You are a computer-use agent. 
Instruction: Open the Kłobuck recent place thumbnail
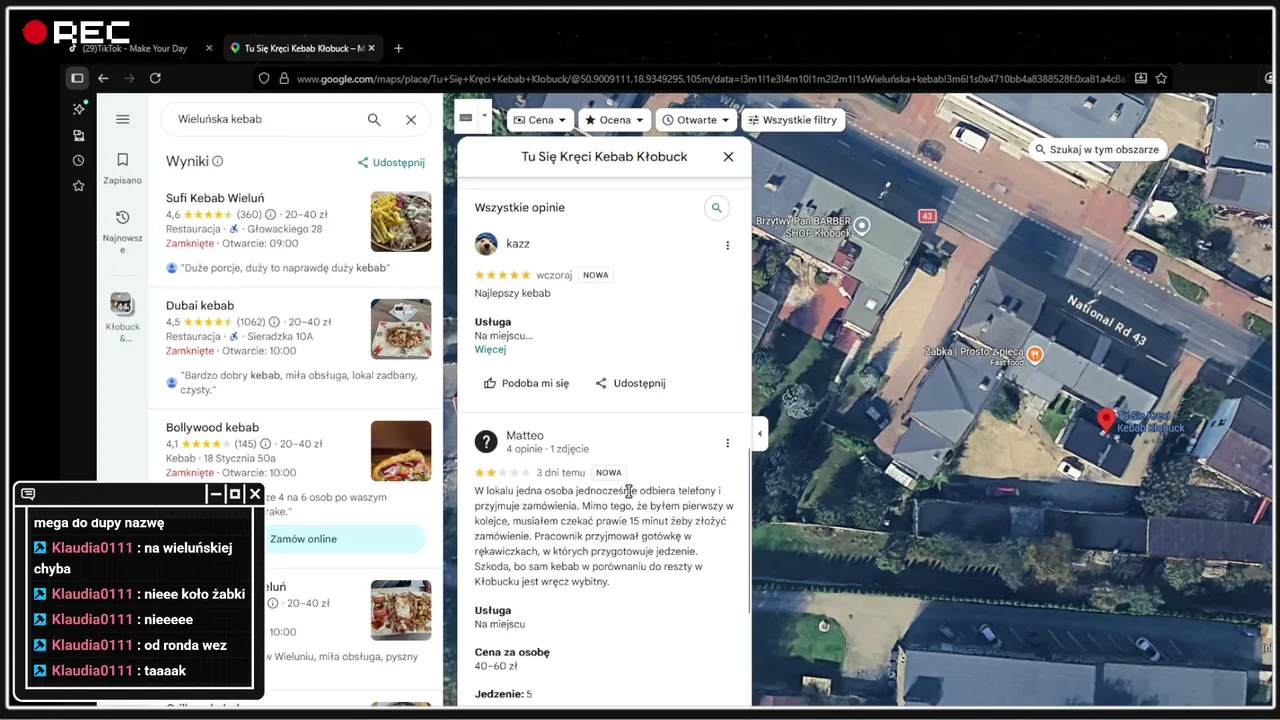click(122, 304)
